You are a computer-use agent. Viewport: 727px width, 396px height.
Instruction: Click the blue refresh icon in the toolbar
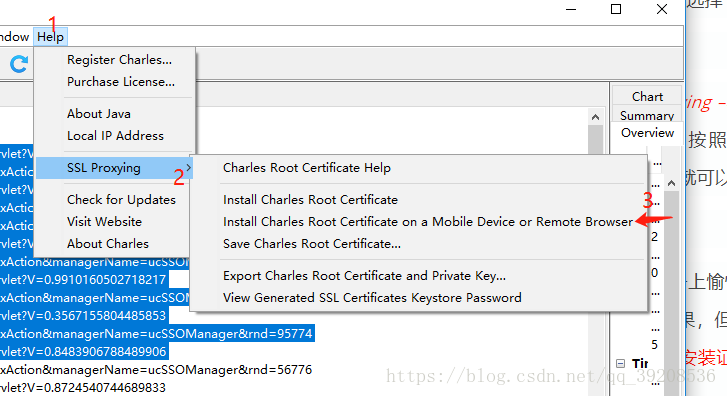[19, 64]
